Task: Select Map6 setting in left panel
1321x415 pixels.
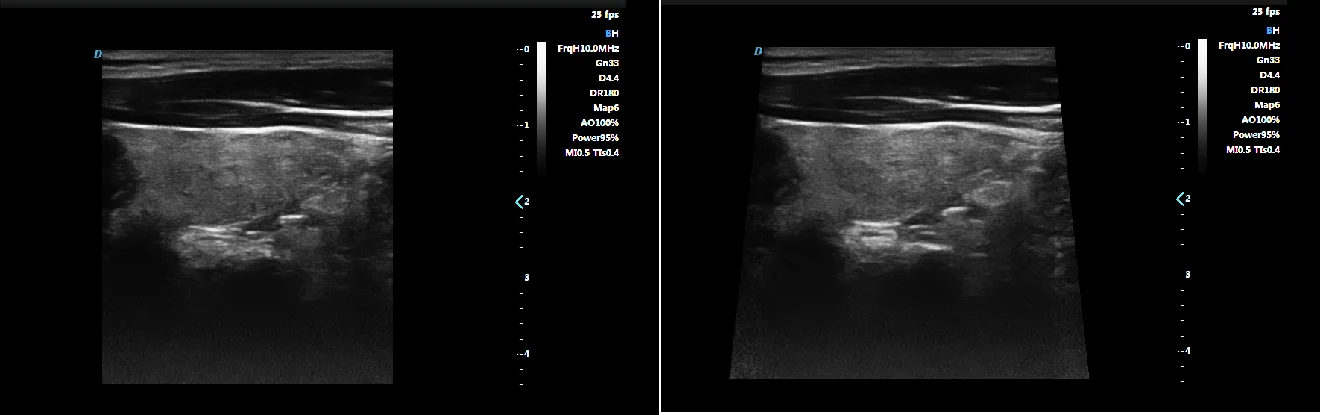Action: (x=607, y=108)
